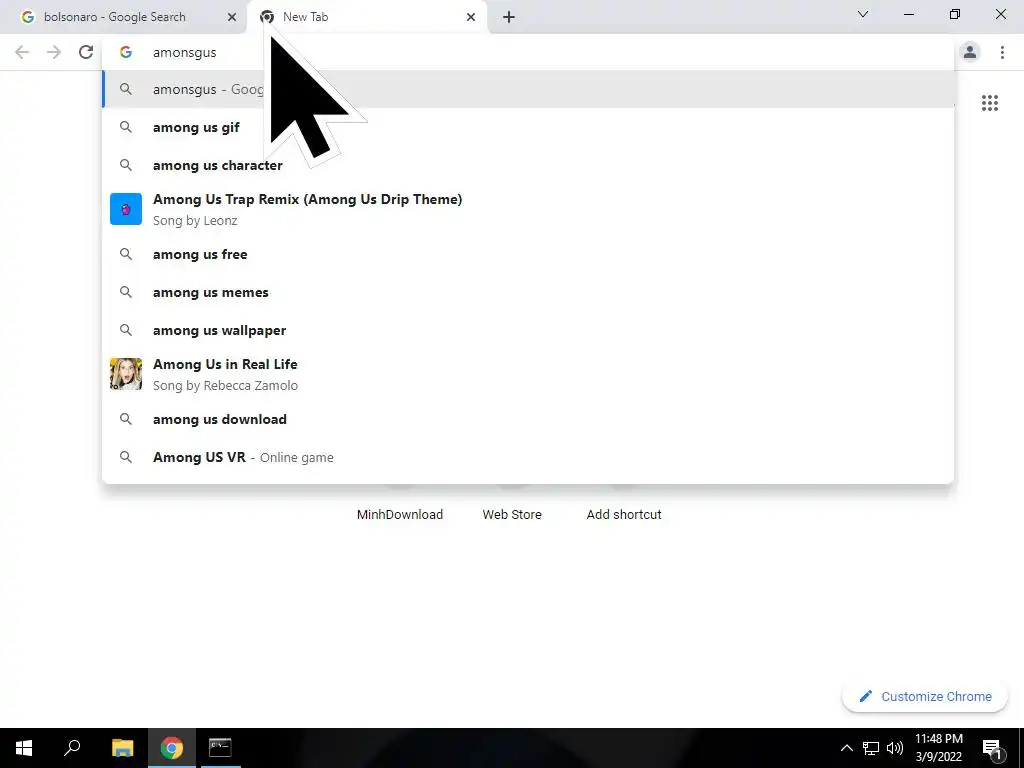This screenshot has height=768, width=1024.
Task: Open the tab search chevron
Action: (x=863, y=14)
